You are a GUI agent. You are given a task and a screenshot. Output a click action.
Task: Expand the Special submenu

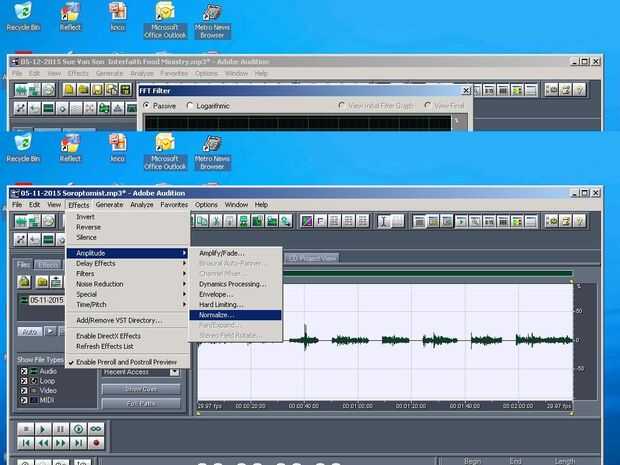click(x=127, y=294)
